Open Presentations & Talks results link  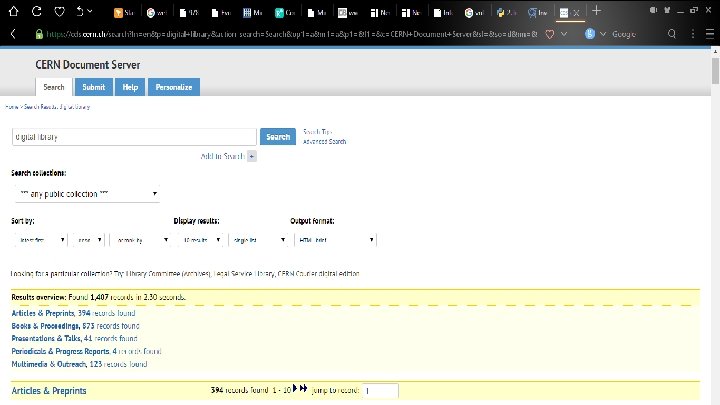coord(74,338)
